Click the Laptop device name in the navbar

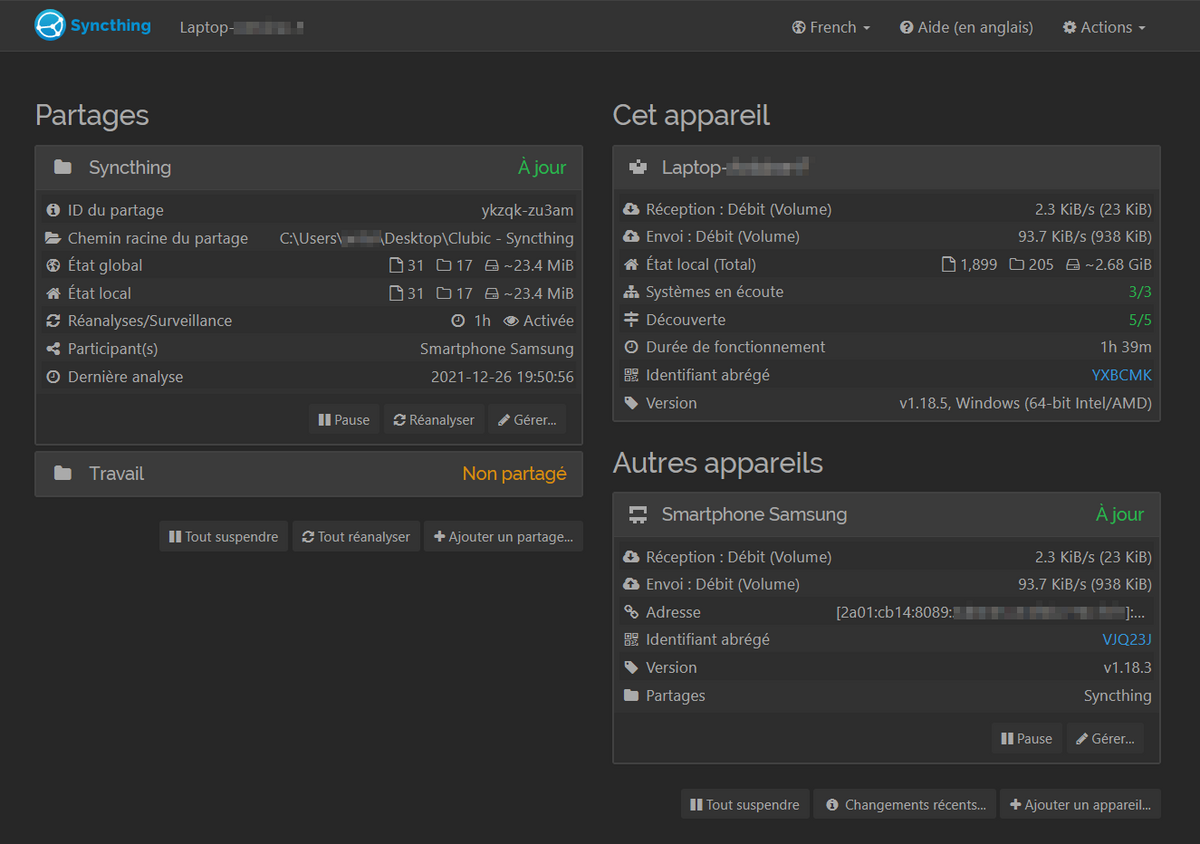(x=242, y=27)
